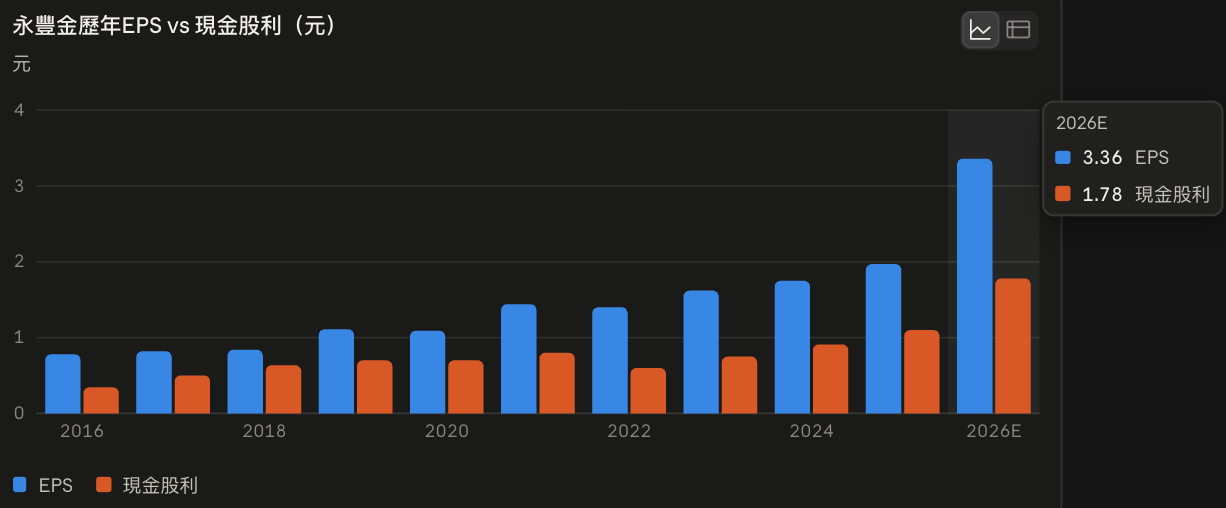Click the 1 y-axis label
The image size is (1226, 508).
click(19, 338)
